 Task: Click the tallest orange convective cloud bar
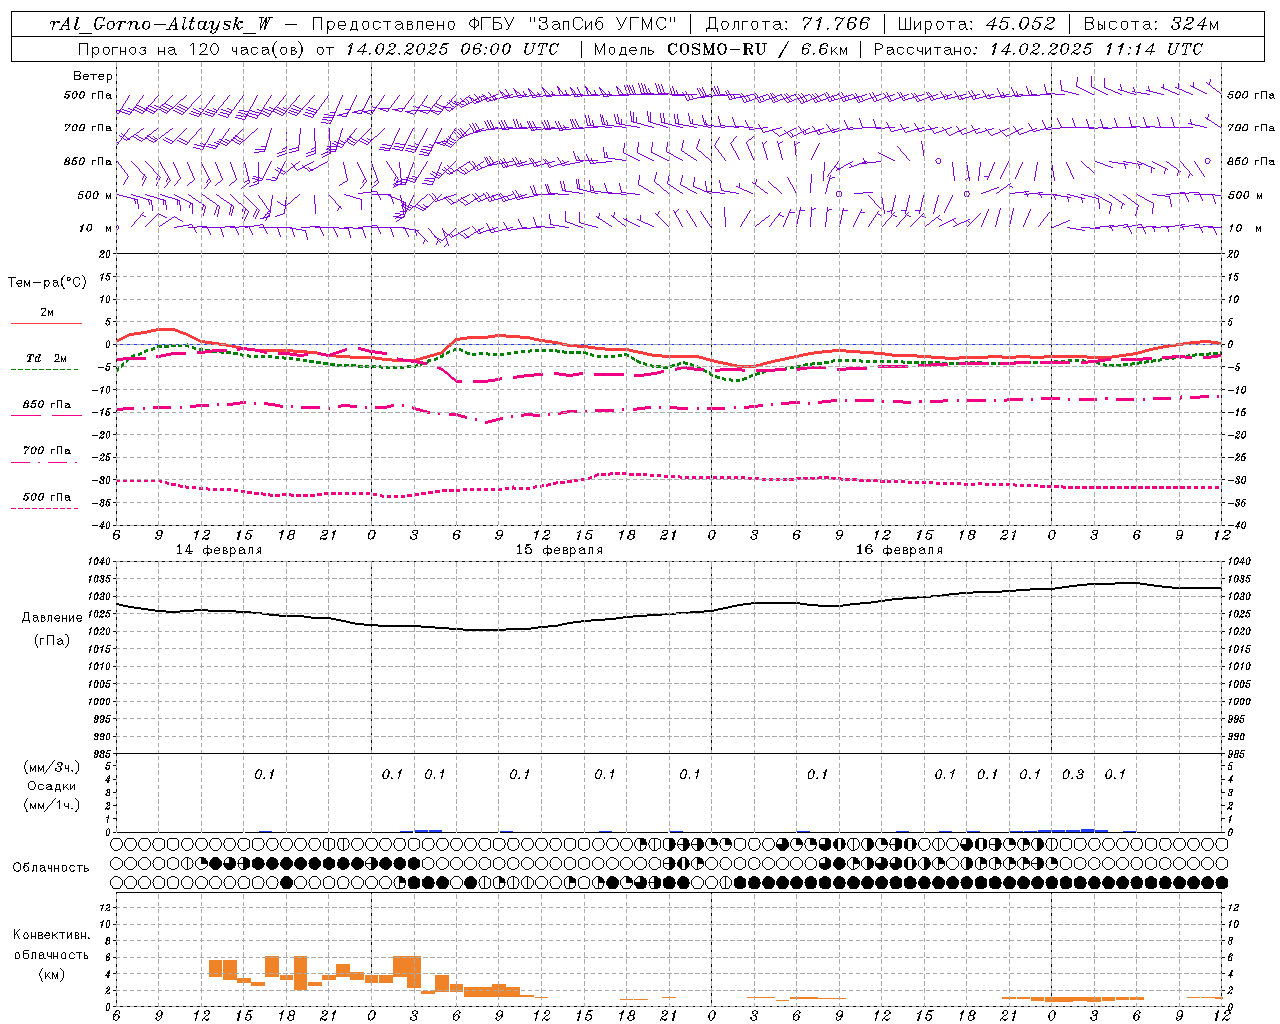(x=300, y=973)
